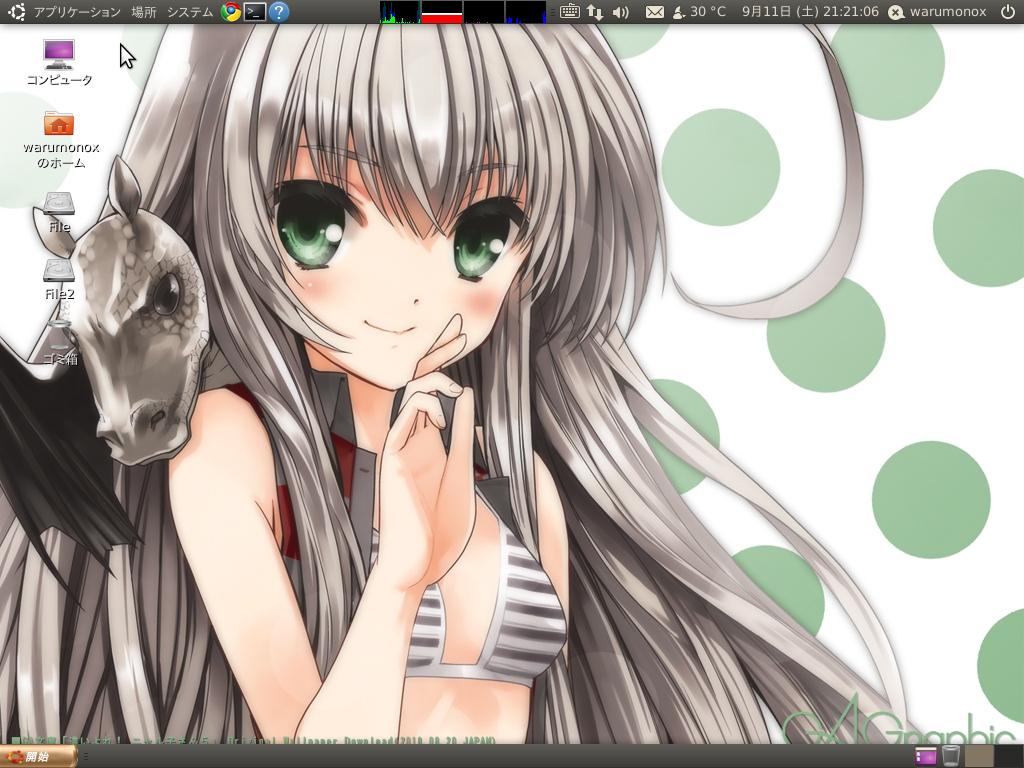
Task: Show the 30 °C weather applet
Action: tap(699, 12)
